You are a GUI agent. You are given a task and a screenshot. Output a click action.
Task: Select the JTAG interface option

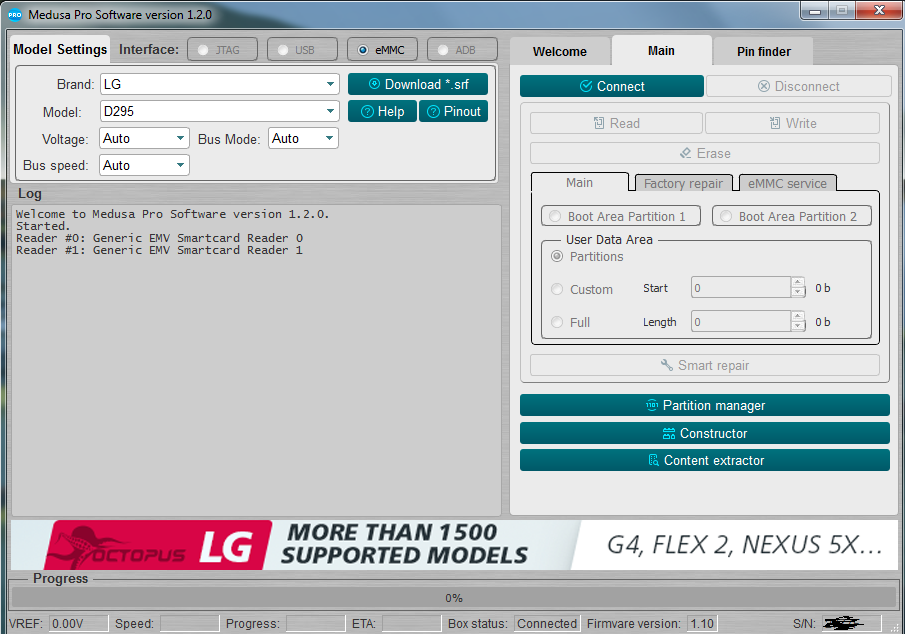pyautogui.click(x=222, y=50)
